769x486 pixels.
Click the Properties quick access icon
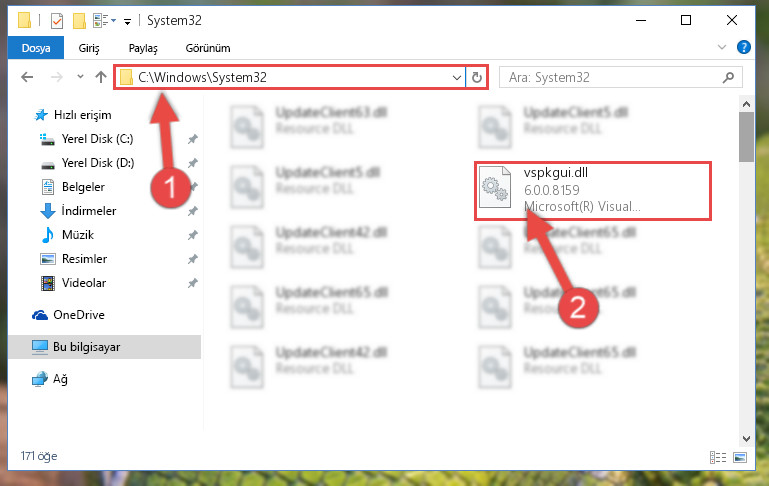[57, 21]
